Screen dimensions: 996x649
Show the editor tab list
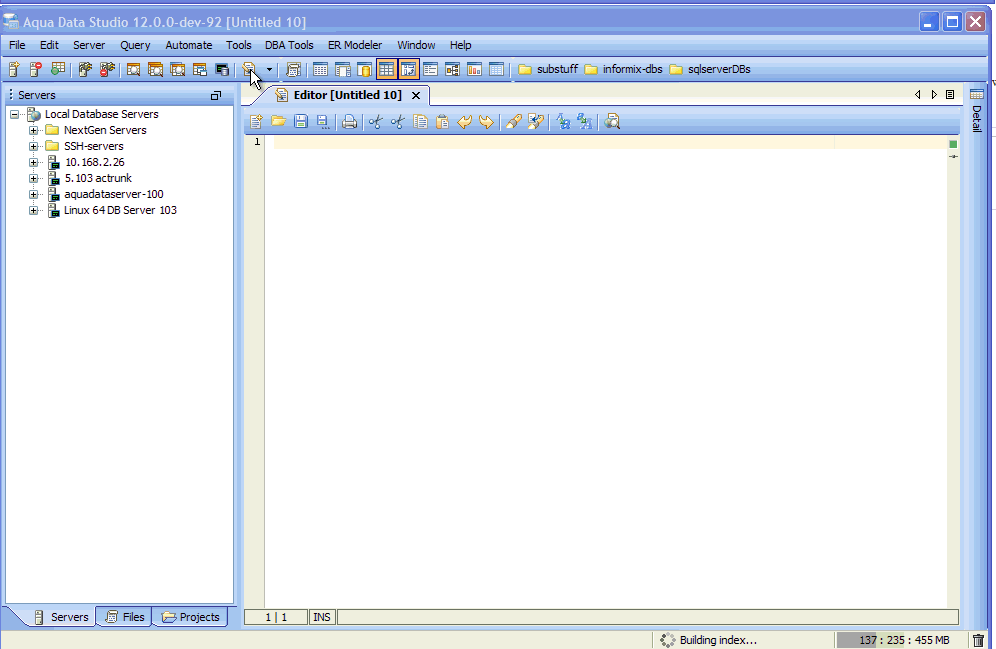pos(950,95)
